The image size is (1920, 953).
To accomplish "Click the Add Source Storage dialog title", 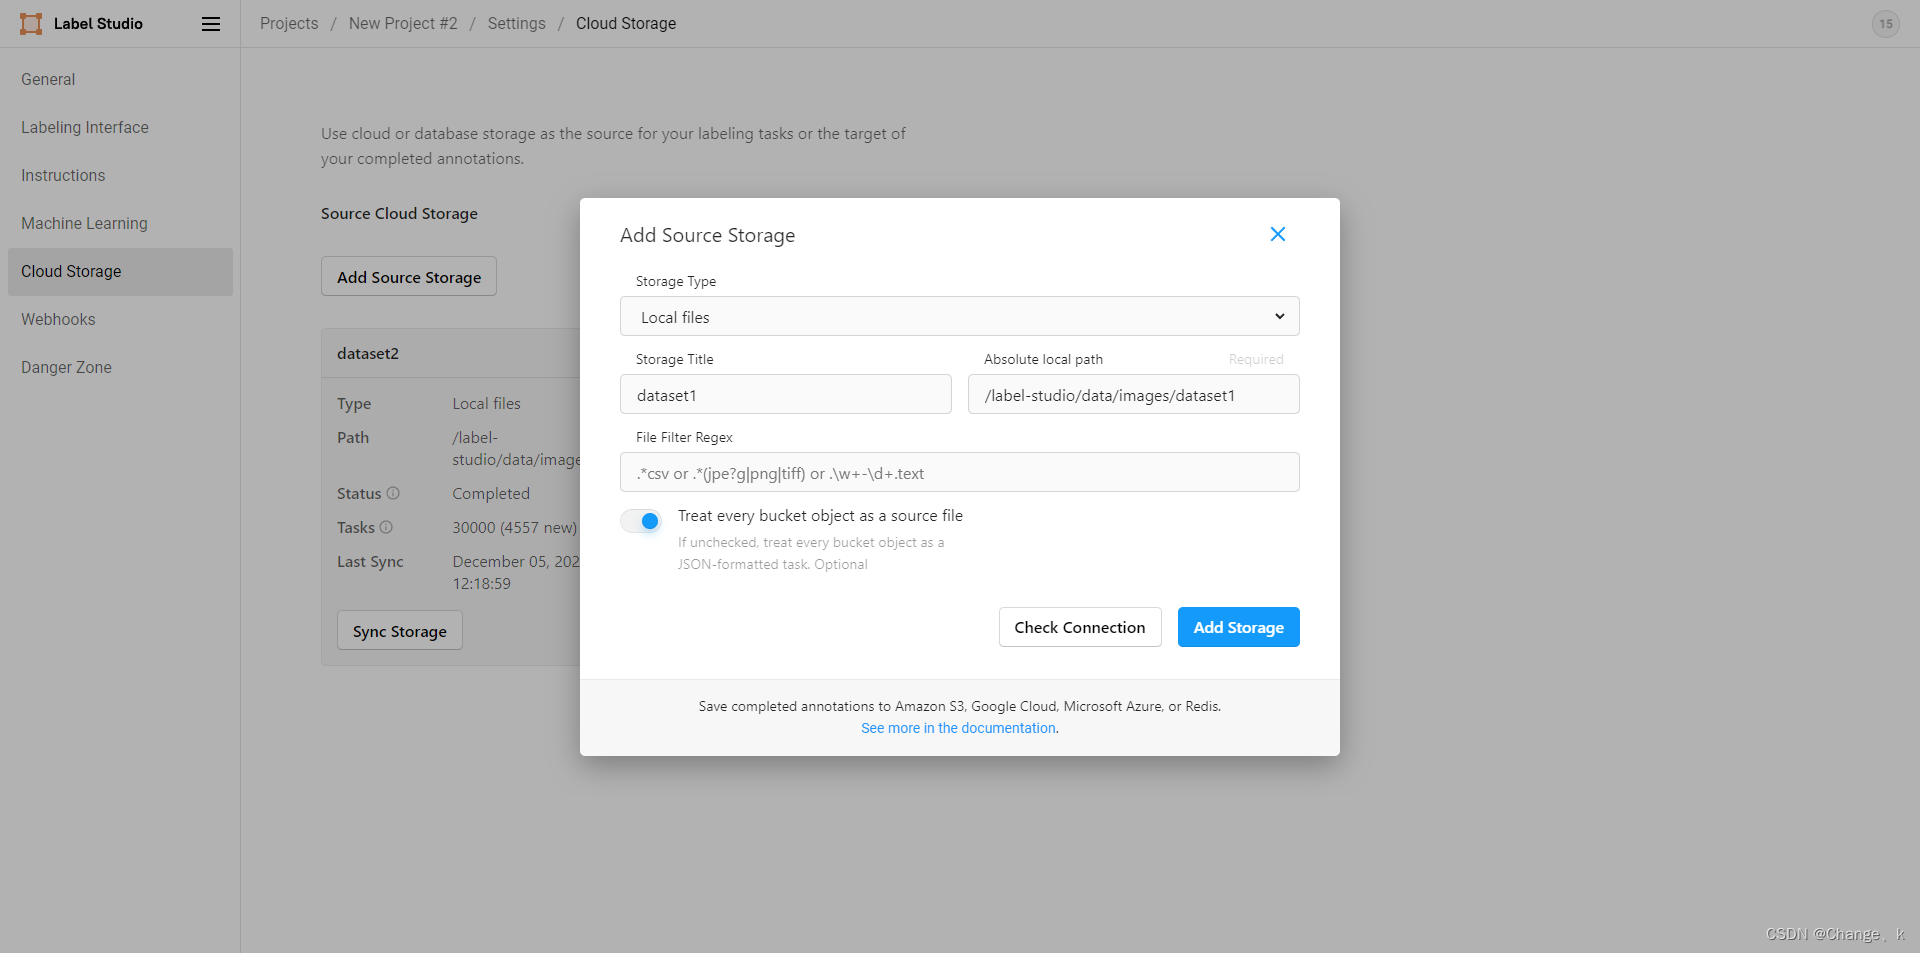I will point(708,236).
